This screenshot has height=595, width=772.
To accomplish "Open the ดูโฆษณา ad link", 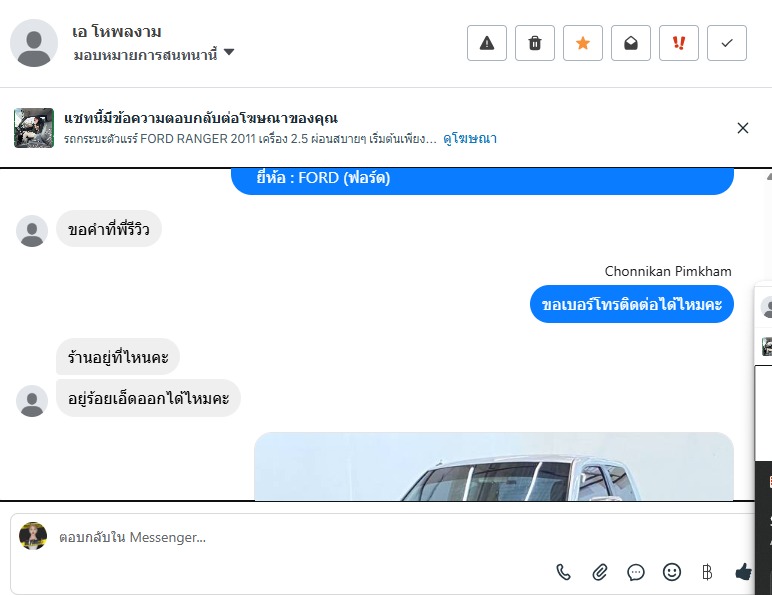I will coord(470,138).
